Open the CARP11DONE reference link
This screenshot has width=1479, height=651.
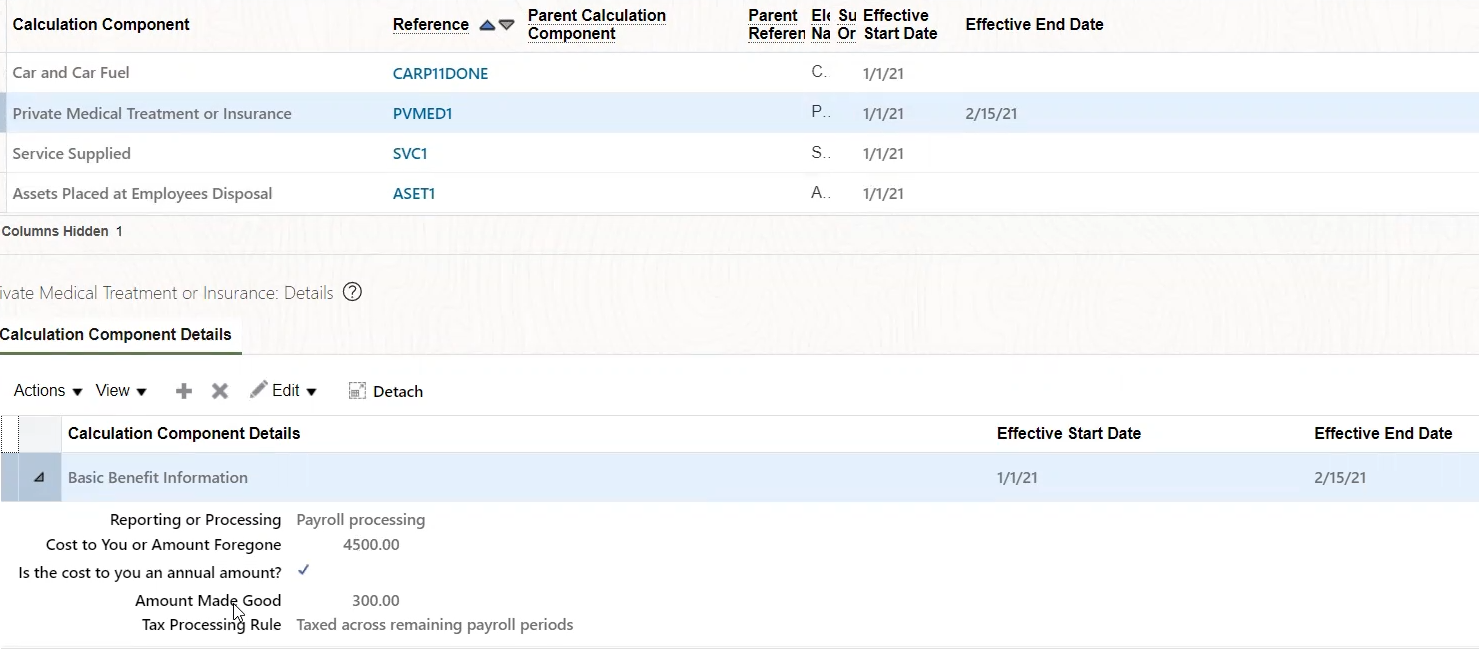[x=440, y=73]
